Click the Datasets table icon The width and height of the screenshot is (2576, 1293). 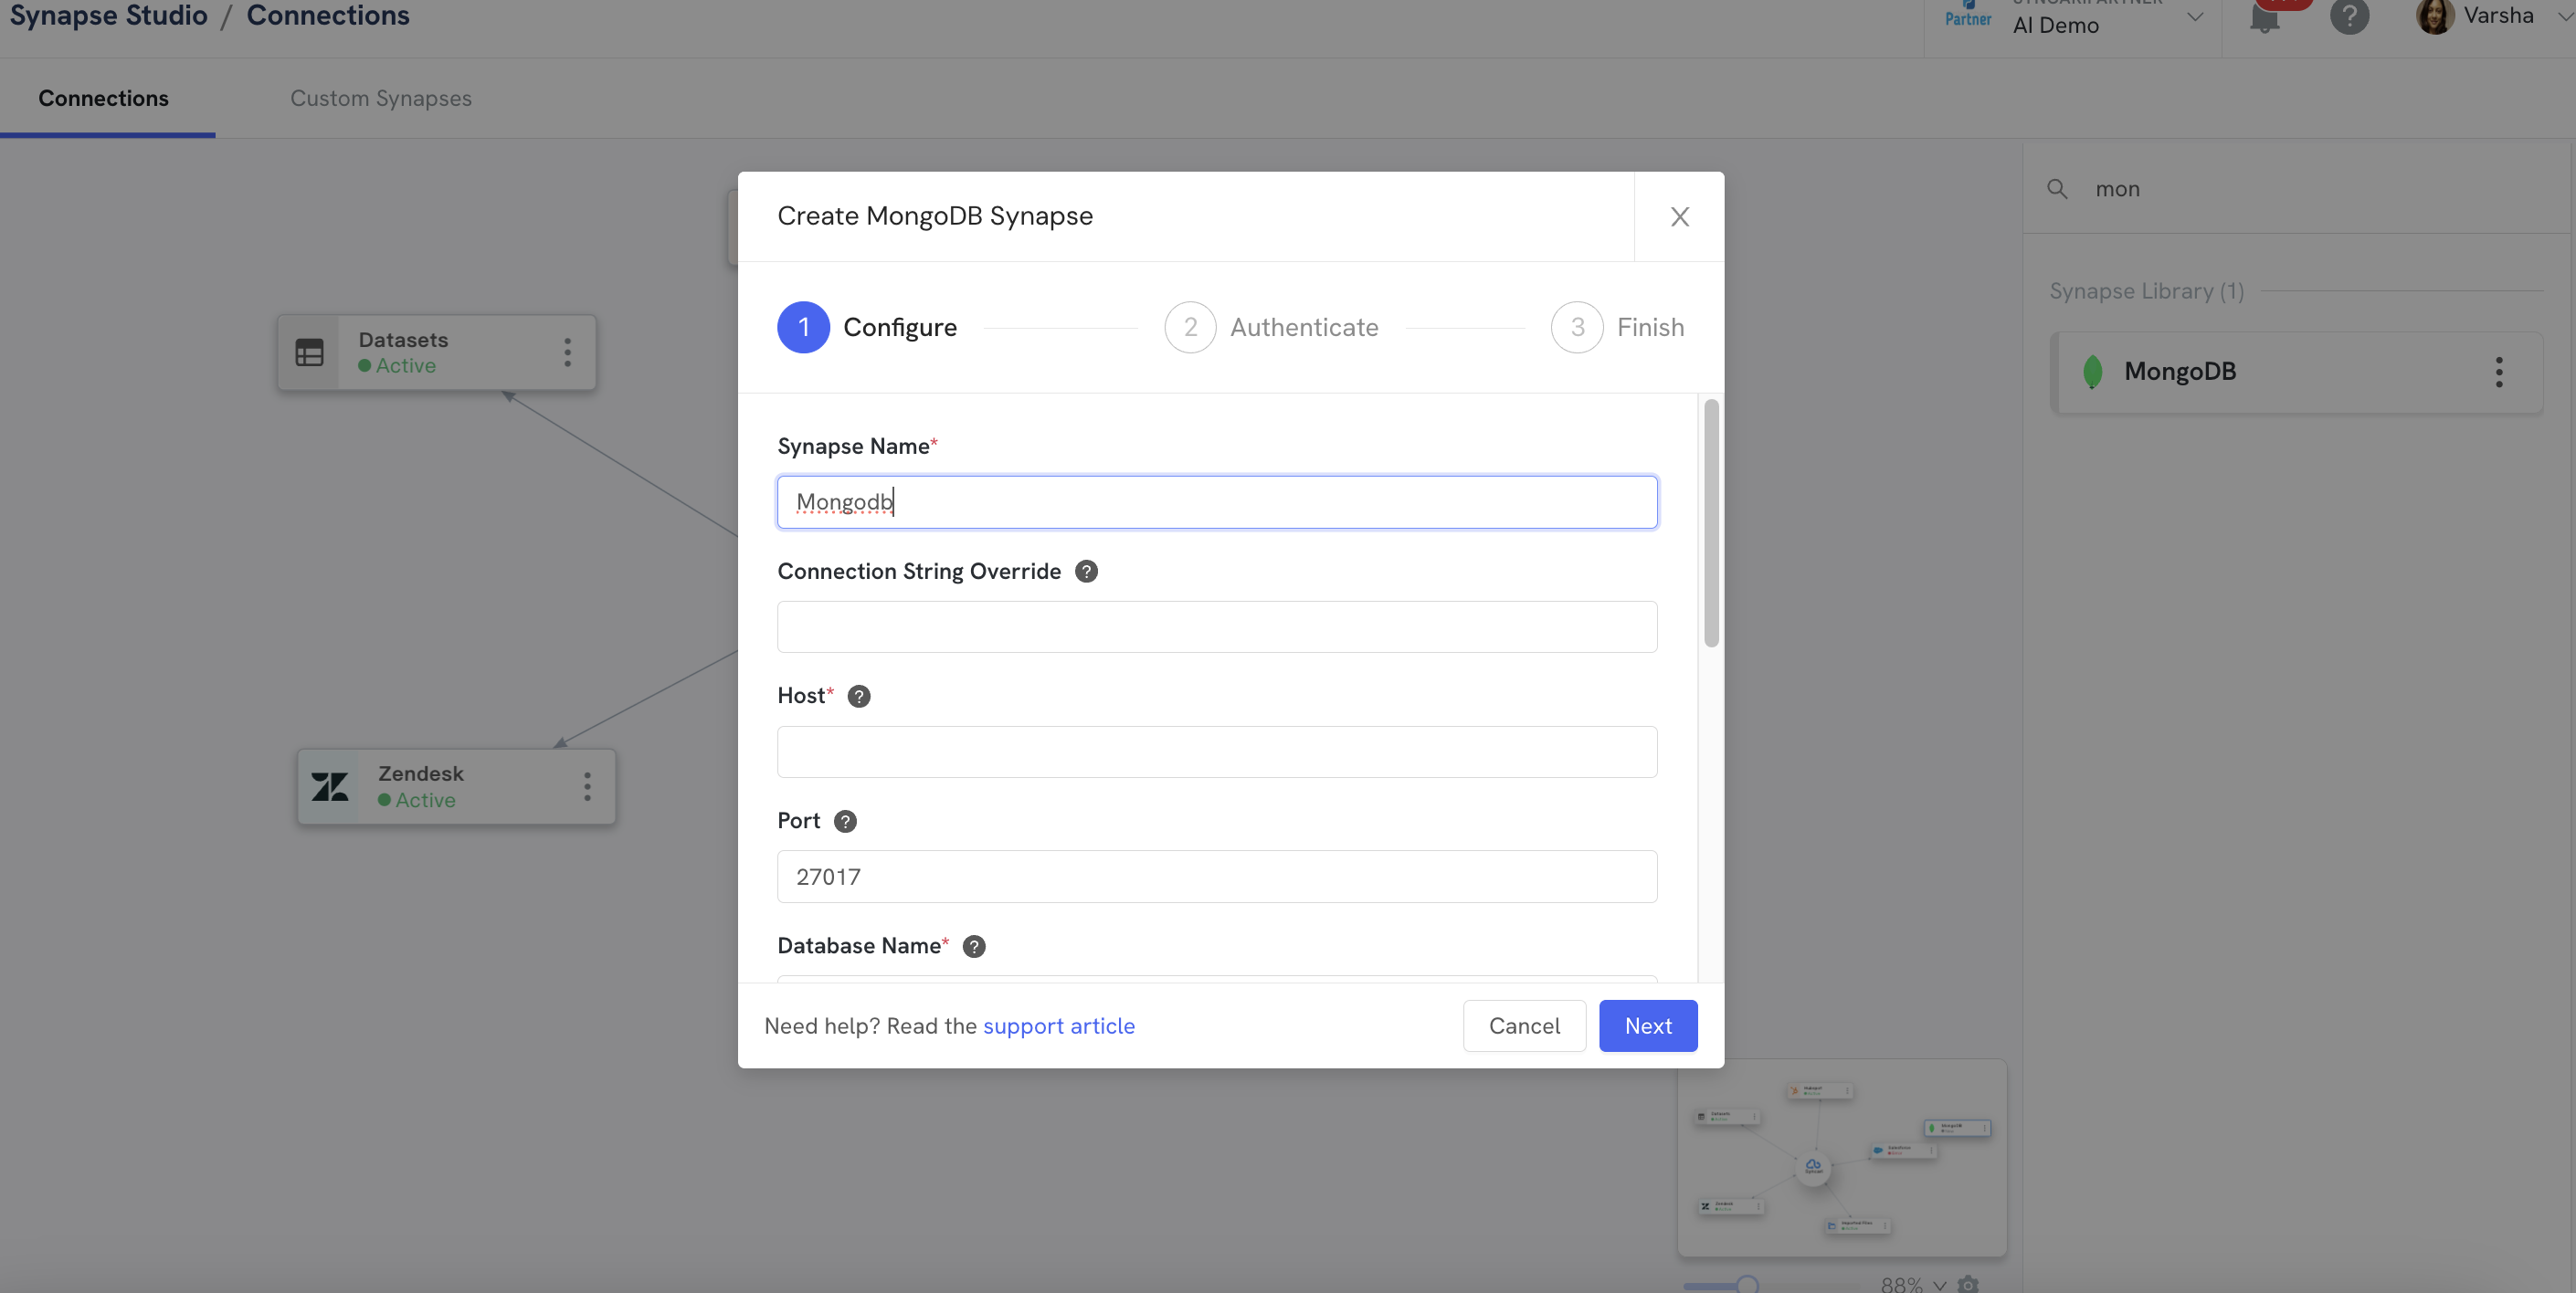click(x=309, y=352)
